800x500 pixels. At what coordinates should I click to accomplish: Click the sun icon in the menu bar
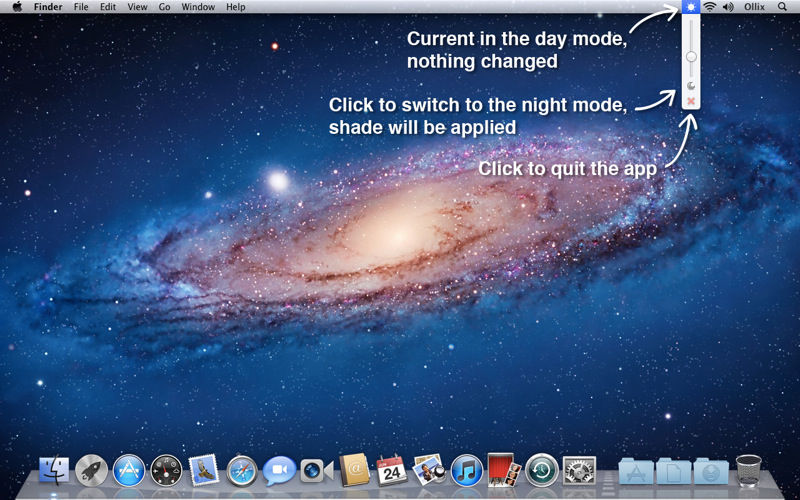691,7
